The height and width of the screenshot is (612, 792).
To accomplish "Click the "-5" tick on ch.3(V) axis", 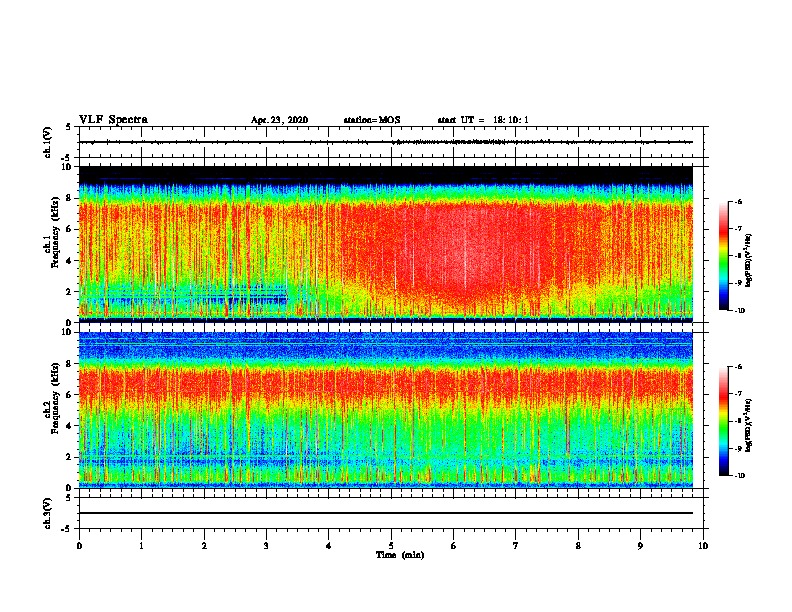I will tap(67, 529).
